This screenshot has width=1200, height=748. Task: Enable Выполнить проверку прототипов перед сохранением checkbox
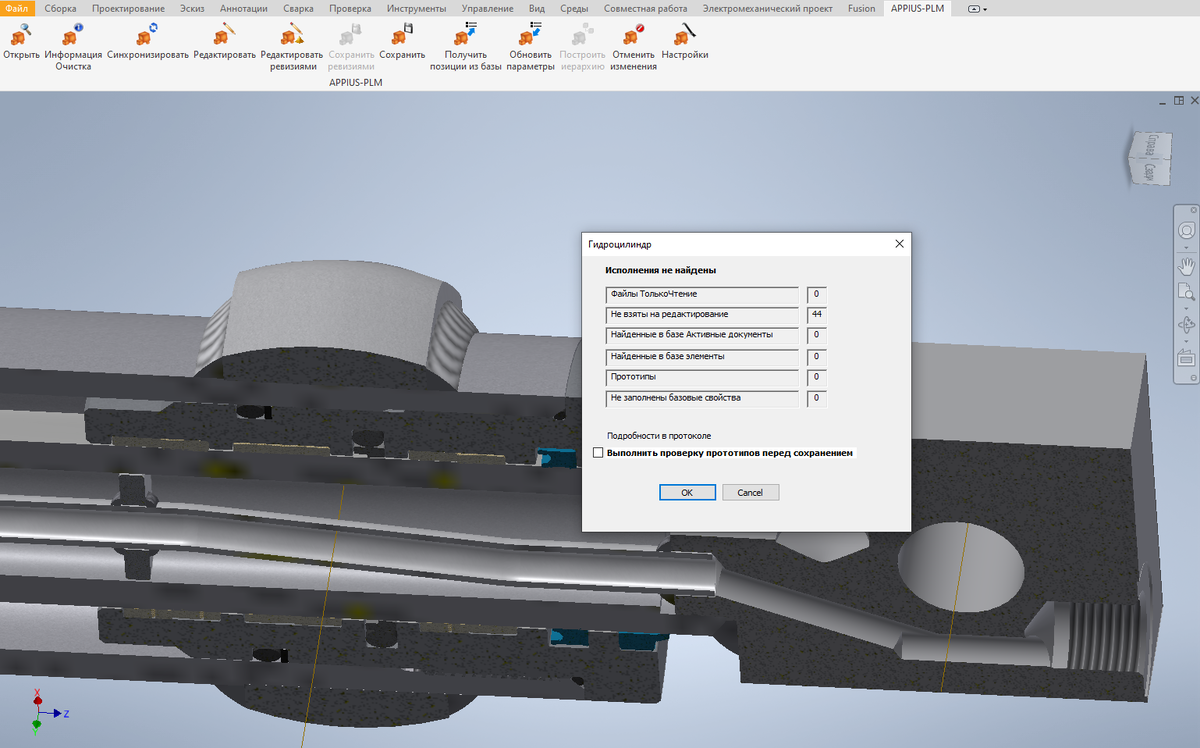(599, 453)
